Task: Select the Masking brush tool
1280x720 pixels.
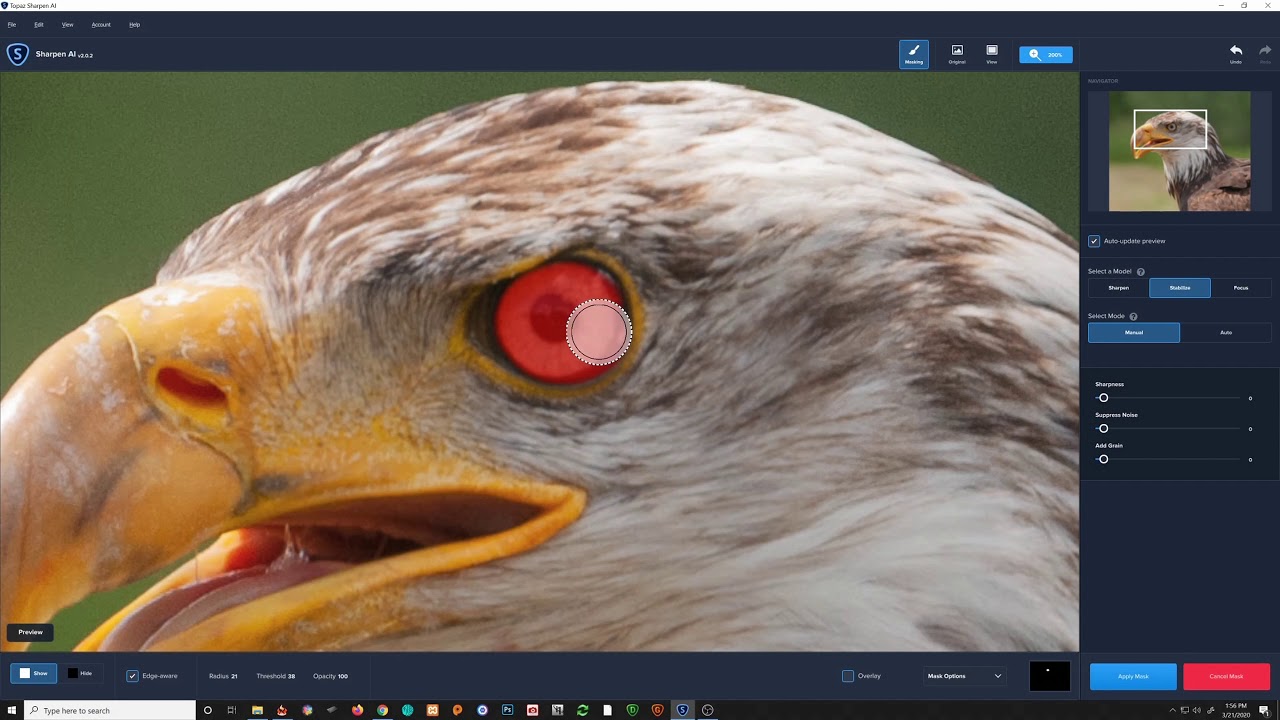Action: pyautogui.click(x=914, y=54)
